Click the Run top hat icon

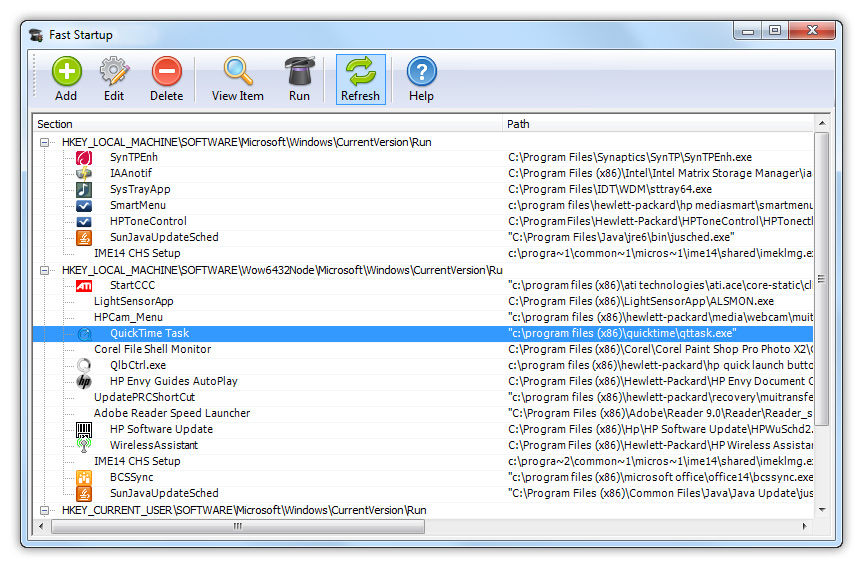pyautogui.click(x=299, y=73)
